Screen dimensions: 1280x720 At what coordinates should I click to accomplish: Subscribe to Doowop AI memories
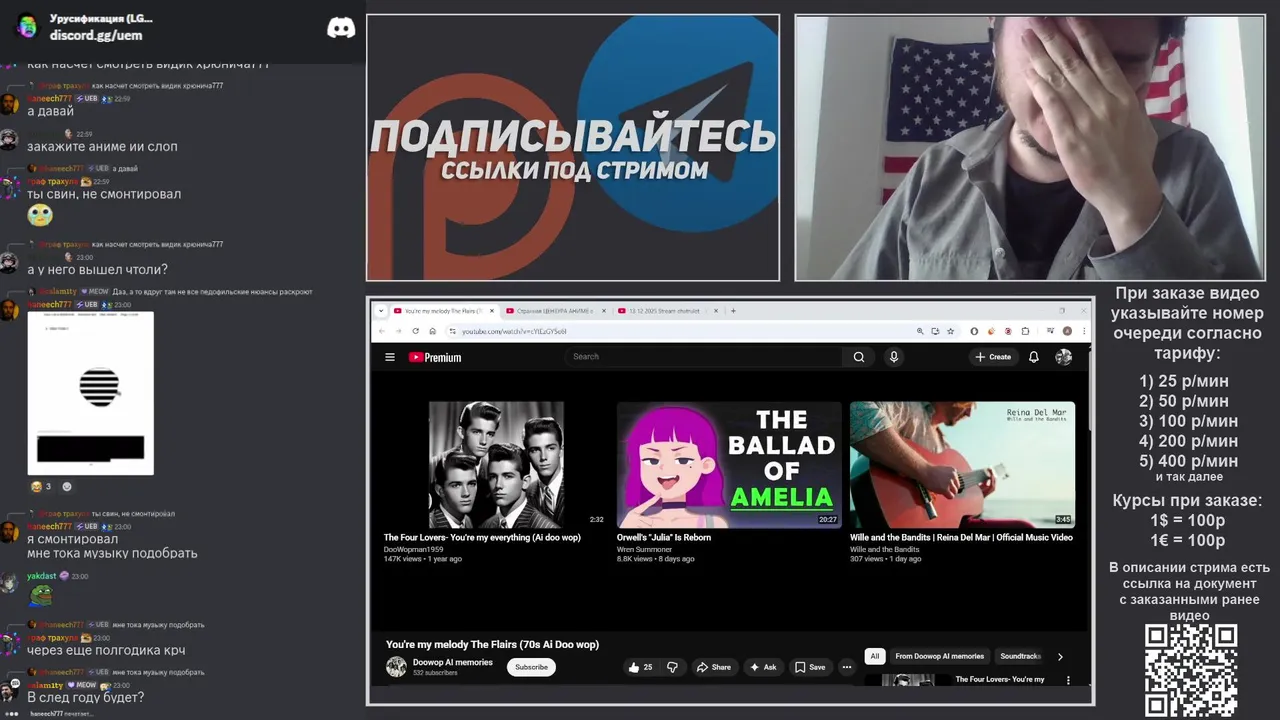coord(531,667)
